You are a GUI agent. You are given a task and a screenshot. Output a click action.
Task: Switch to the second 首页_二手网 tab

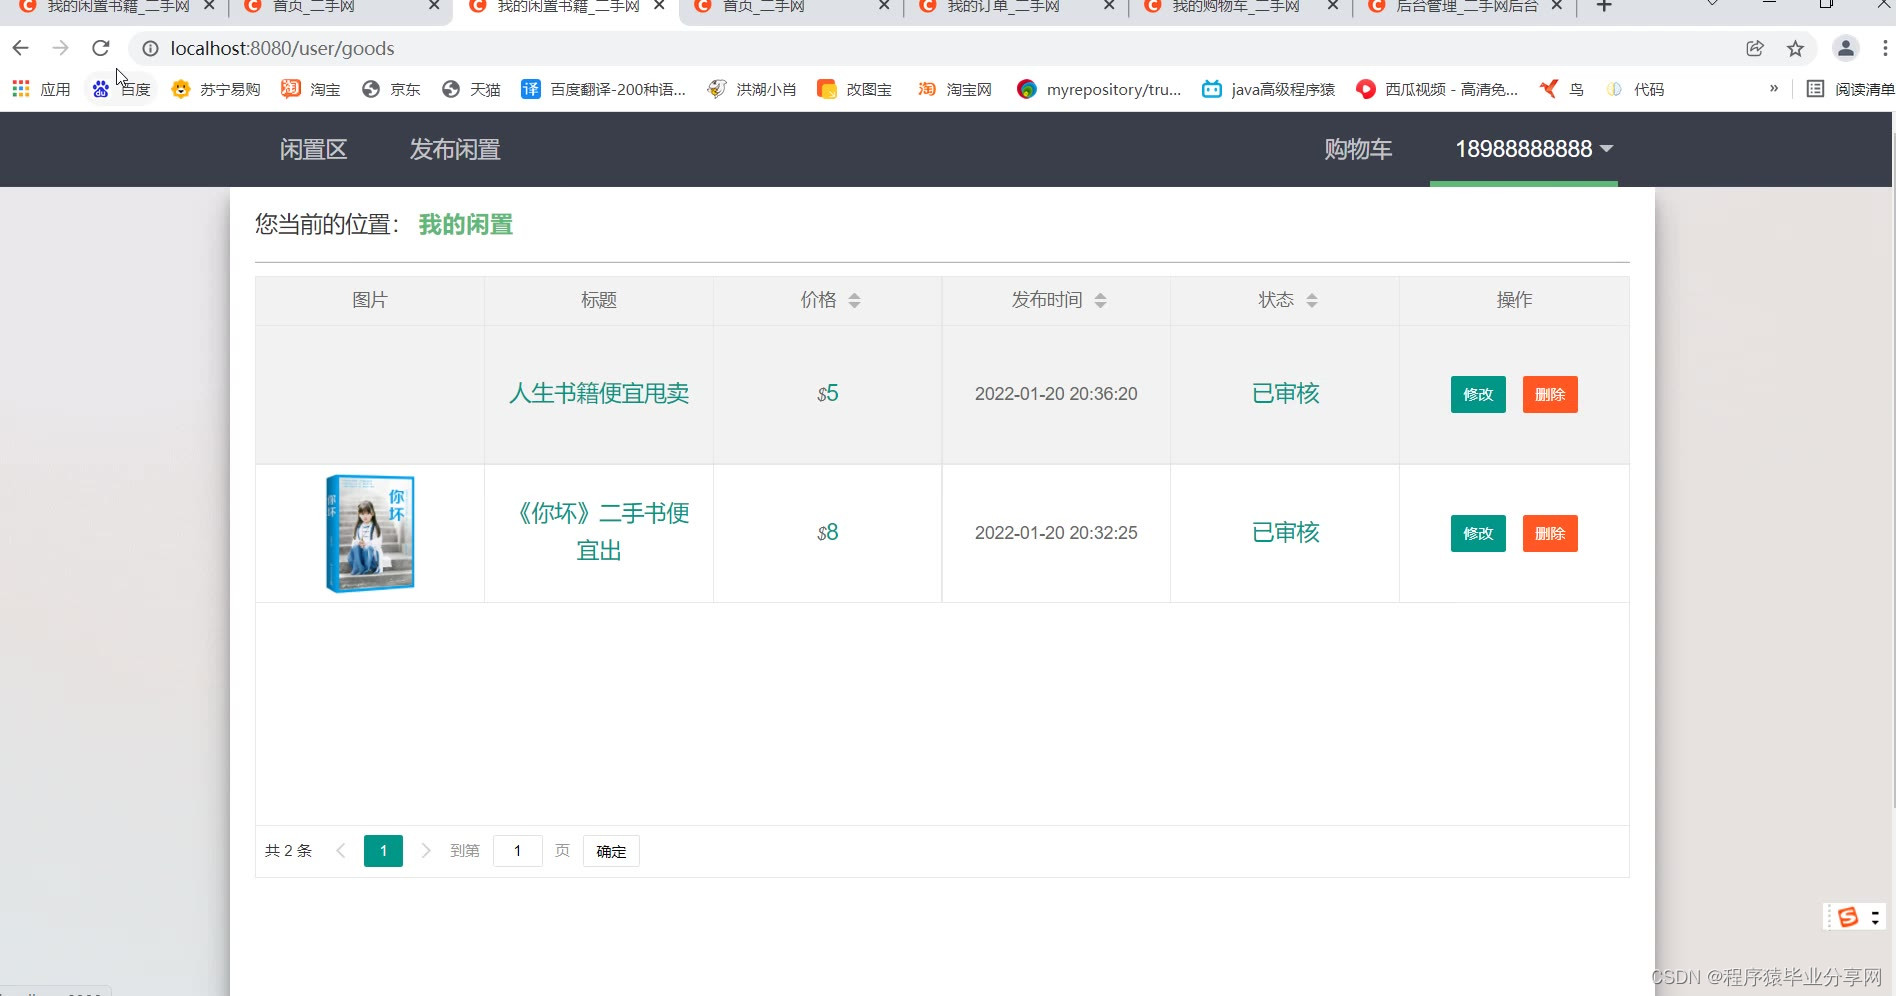(791, 8)
